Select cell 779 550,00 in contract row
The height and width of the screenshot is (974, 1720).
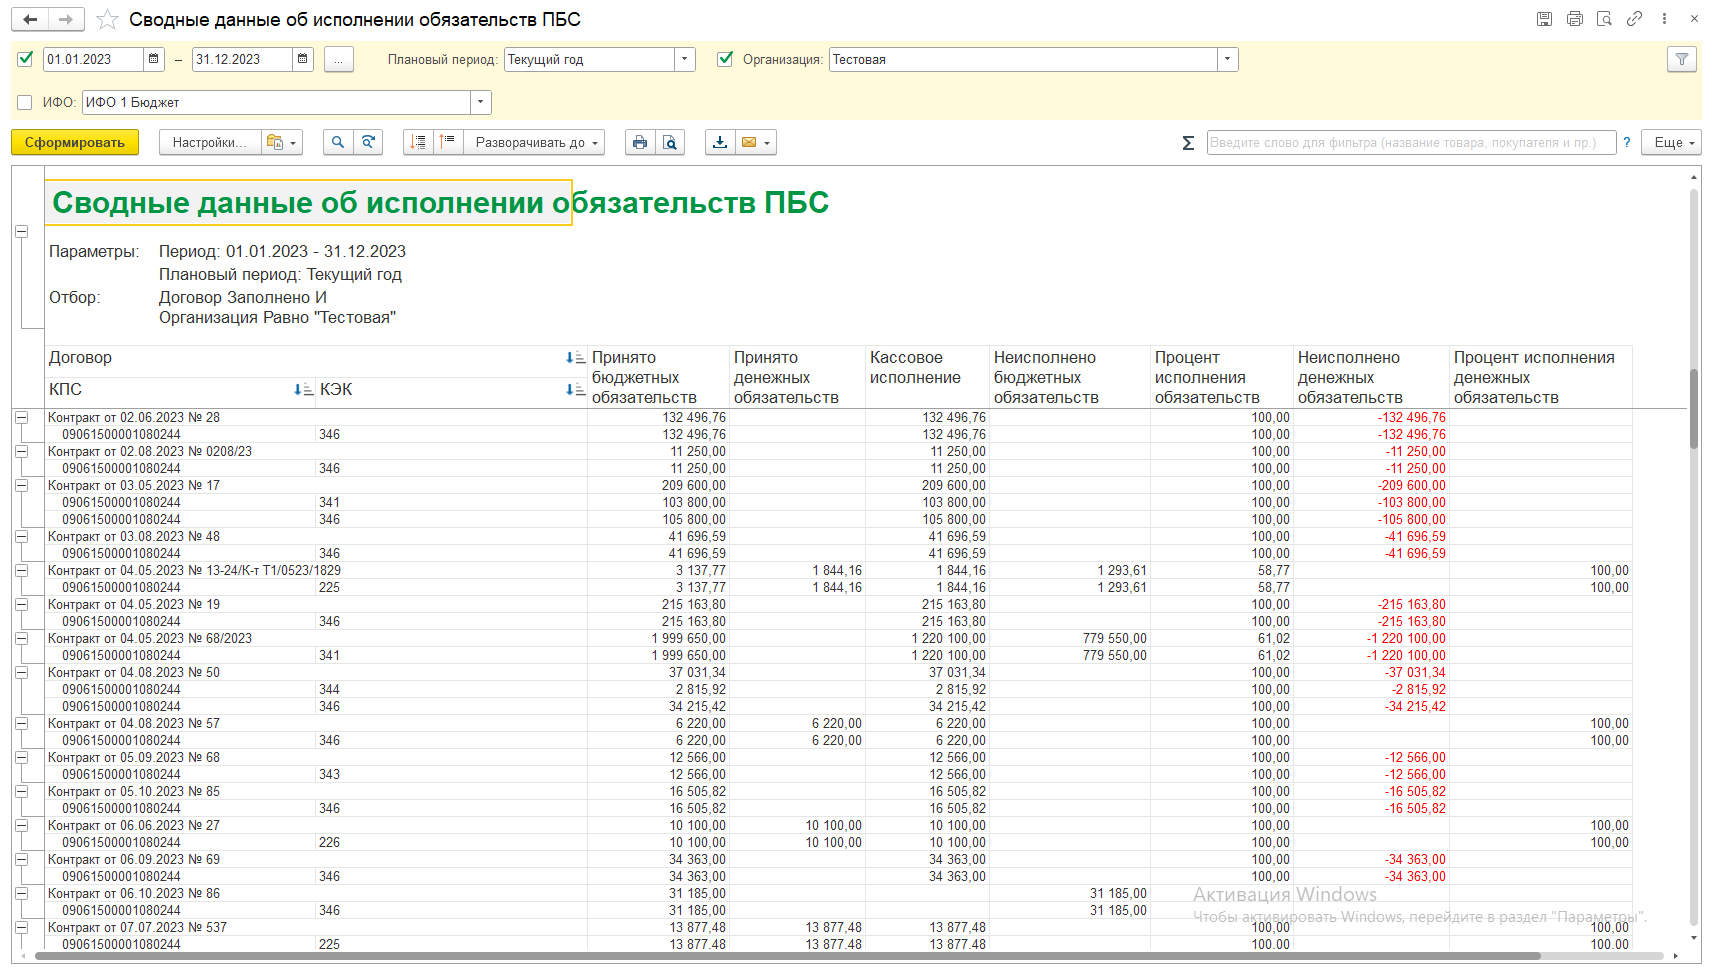(x=1115, y=639)
